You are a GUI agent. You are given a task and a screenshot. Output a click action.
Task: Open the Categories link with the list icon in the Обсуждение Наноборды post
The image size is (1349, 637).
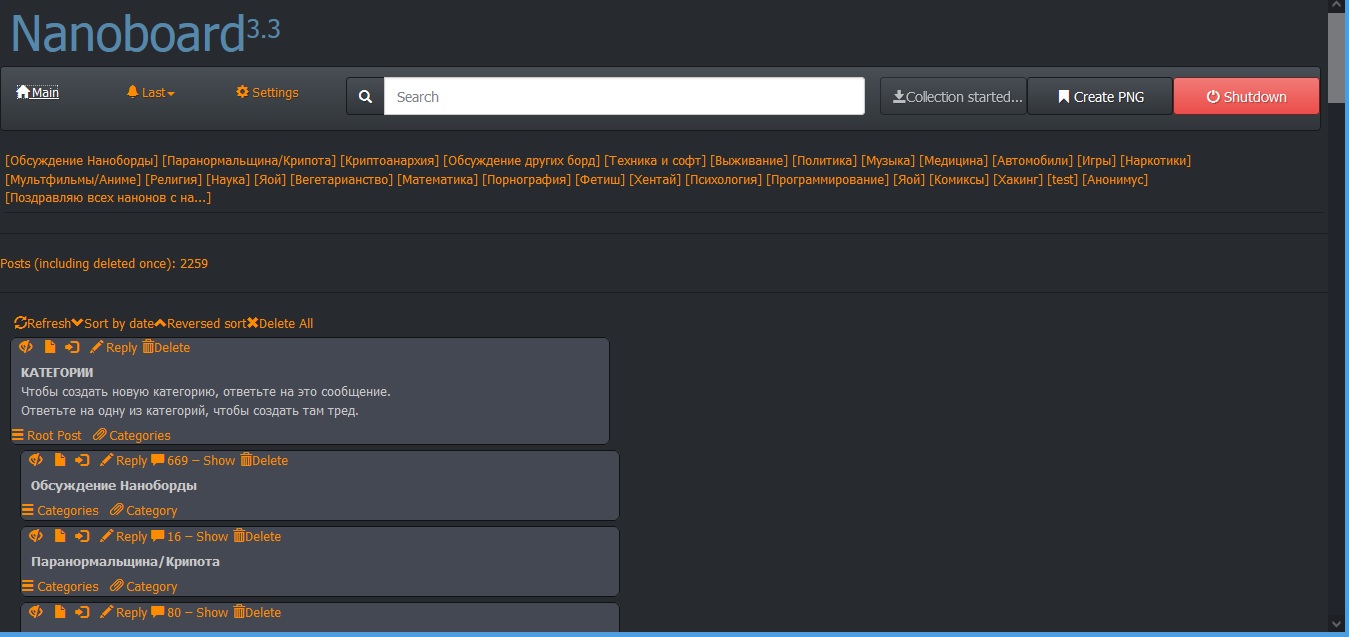(60, 510)
